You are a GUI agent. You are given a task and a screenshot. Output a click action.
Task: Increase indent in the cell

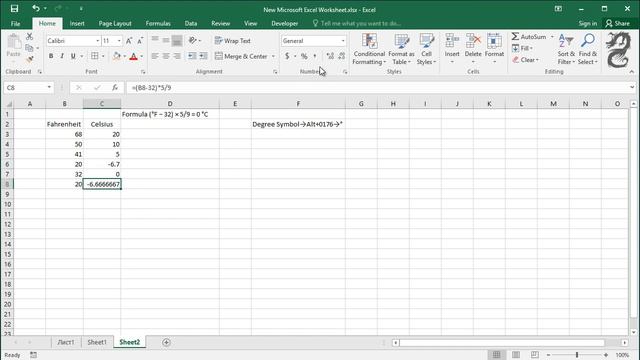point(203,56)
